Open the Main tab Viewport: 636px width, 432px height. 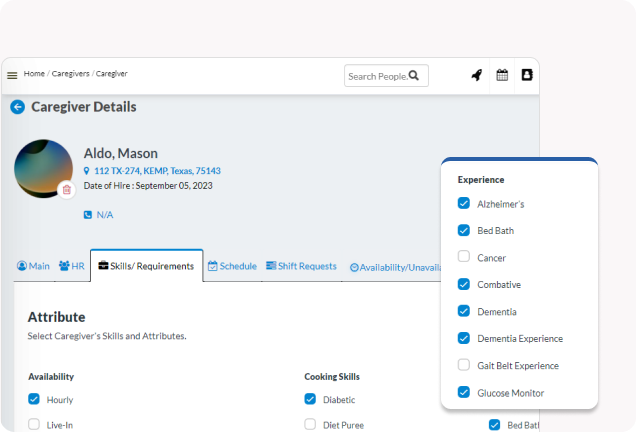(33, 266)
